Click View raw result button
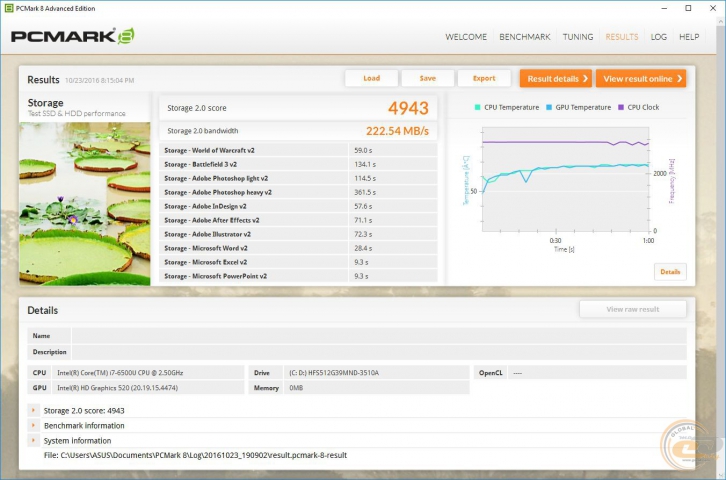The image size is (726, 480). tap(632, 309)
